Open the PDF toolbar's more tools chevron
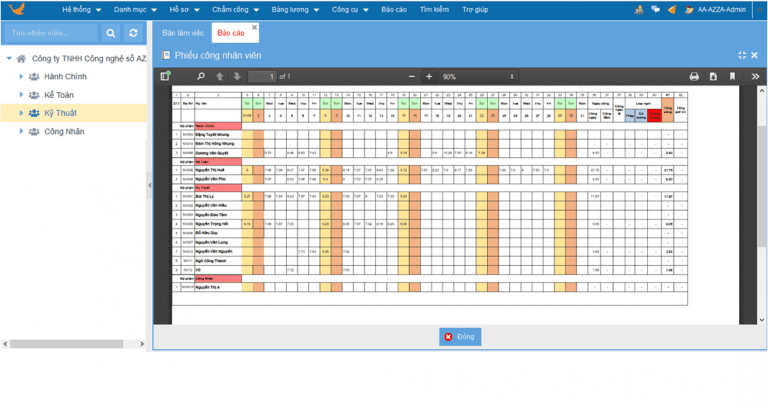The image size is (768, 401). (751, 76)
